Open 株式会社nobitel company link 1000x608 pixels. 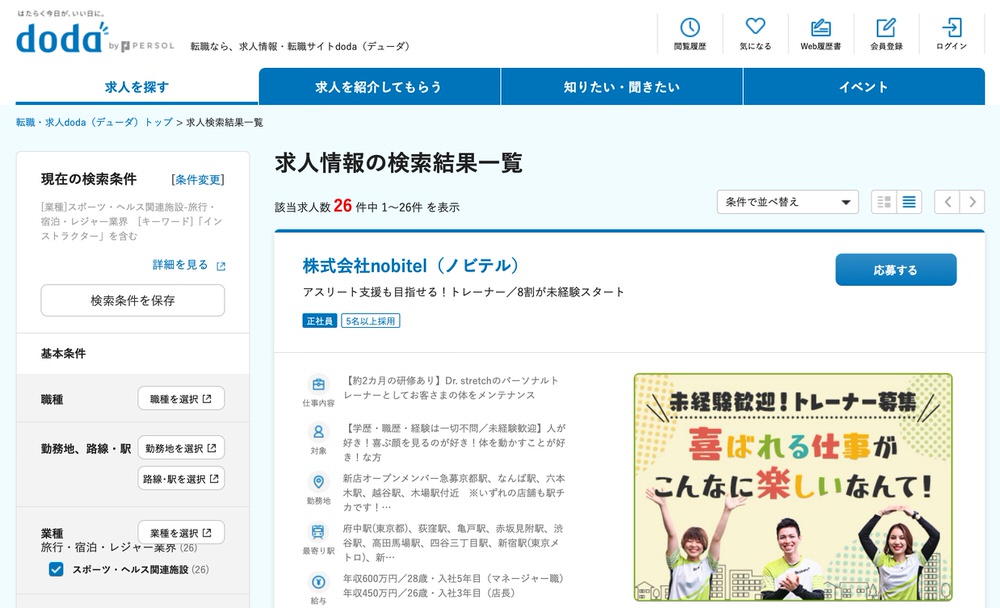(x=411, y=266)
